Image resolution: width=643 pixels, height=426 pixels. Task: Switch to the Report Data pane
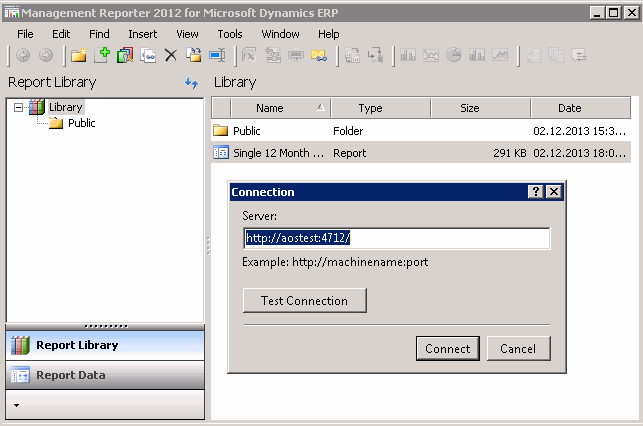(105, 375)
